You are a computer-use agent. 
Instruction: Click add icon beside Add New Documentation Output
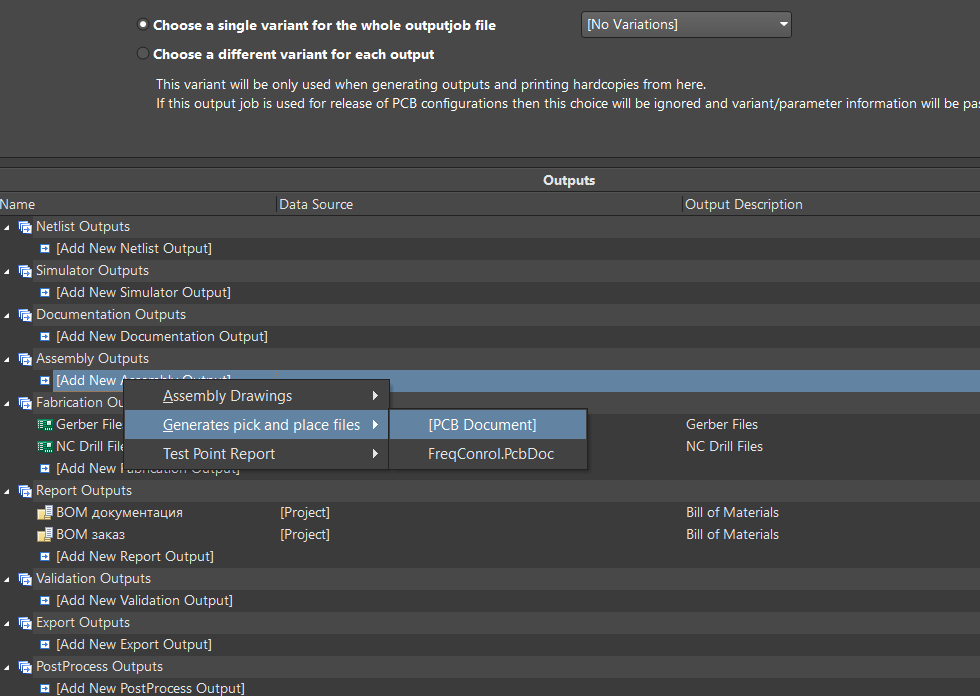[x=45, y=337]
